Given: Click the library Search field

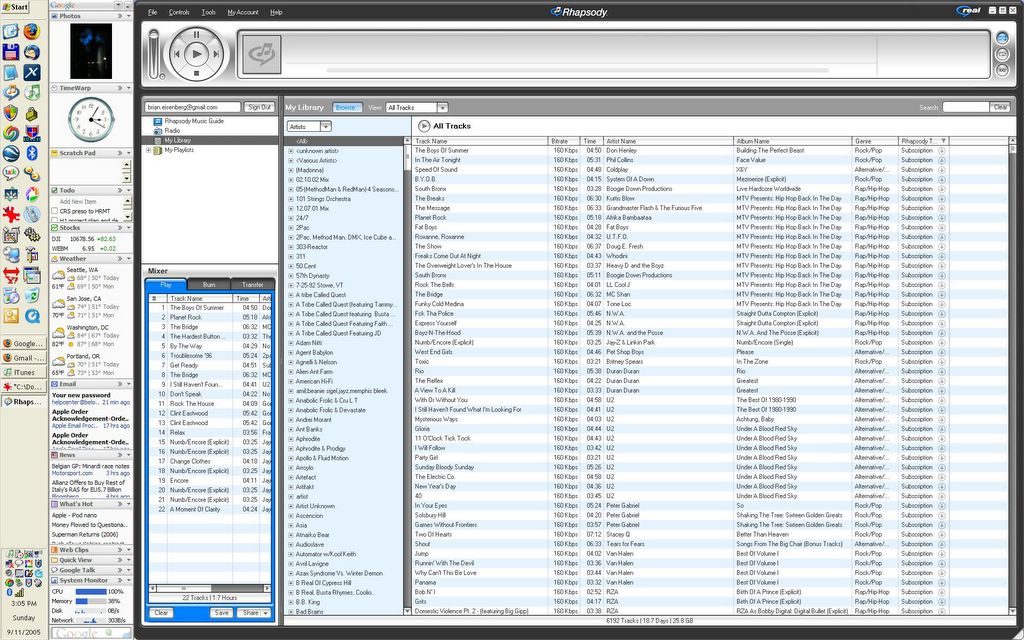Looking at the screenshot, I should pyautogui.click(x=966, y=107).
